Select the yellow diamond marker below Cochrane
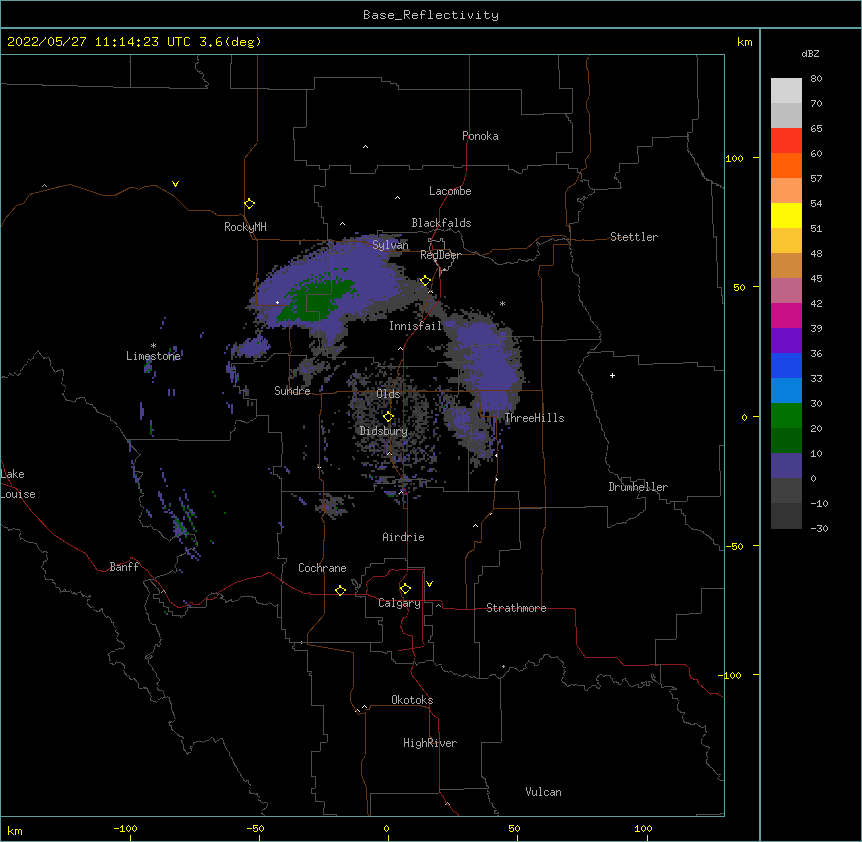The height and width of the screenshot is (842, 862). [x=340, y=590]
